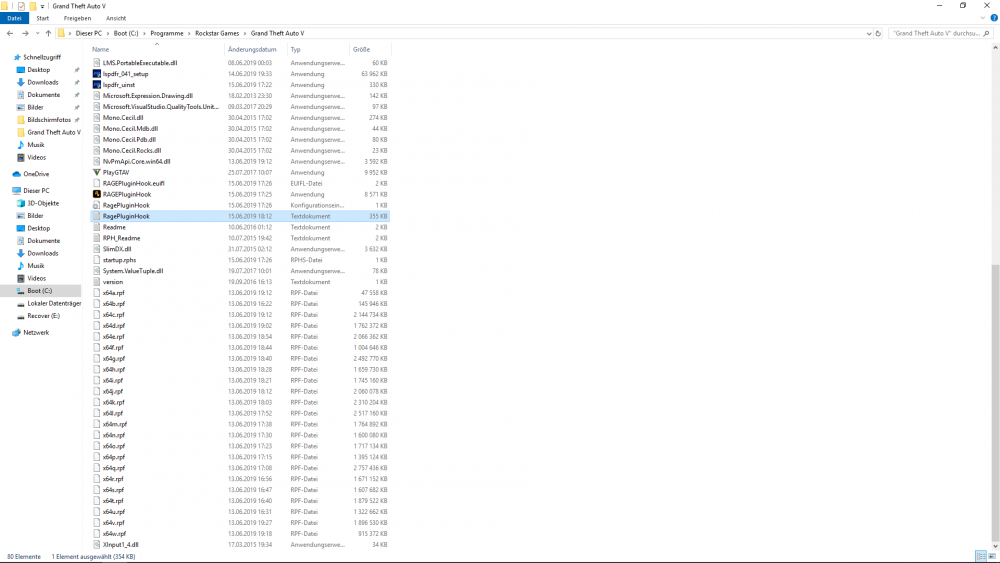Go up one folder level arrow
This screenshot has height=563, width=1000.
[x=48, y=33]
